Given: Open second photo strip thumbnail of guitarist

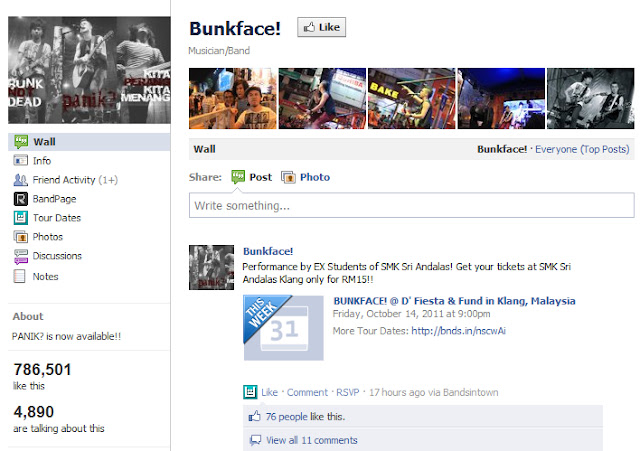Looking at the screenshot, I should 322,98.
